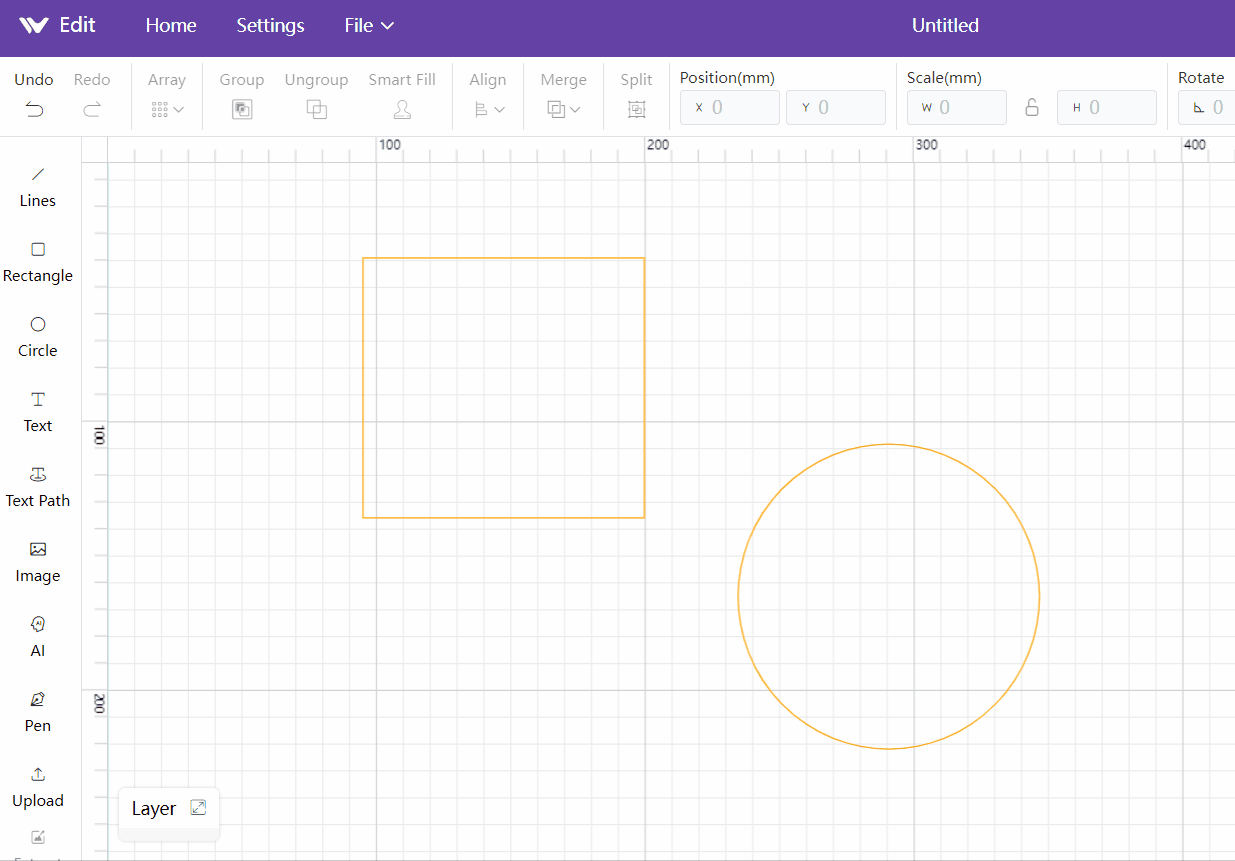The image size is (1235, 861).
Task: Click the partially visible tool below Upload
Action: 38,843
